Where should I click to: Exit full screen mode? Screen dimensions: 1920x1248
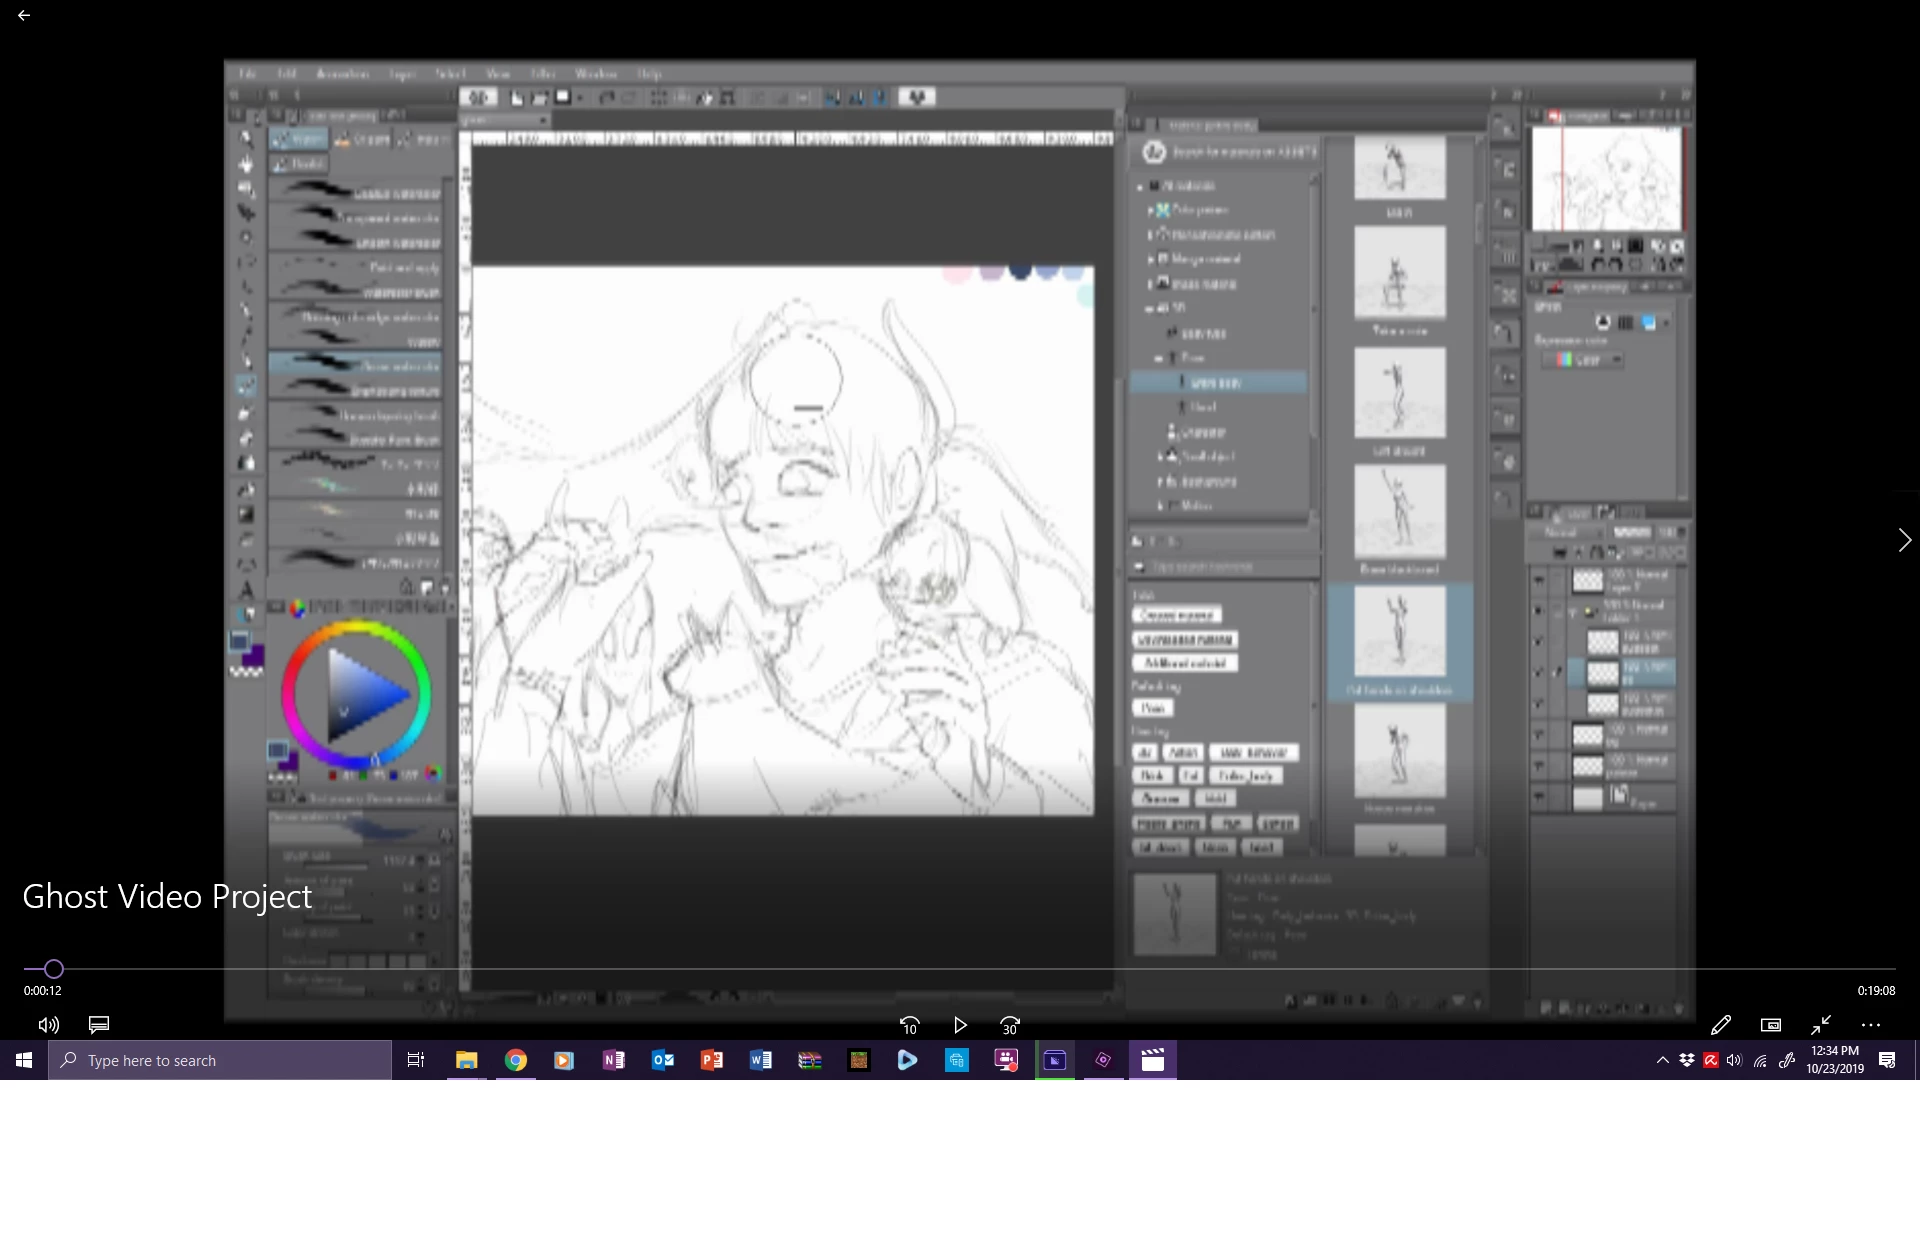(x=1821, y=1025)
